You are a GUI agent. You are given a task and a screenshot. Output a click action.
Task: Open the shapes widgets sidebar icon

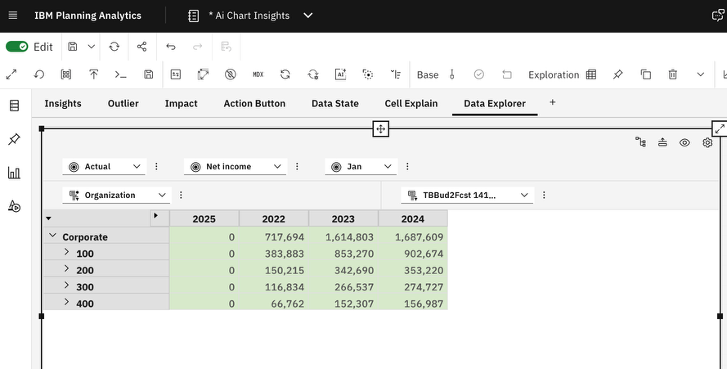14,206
